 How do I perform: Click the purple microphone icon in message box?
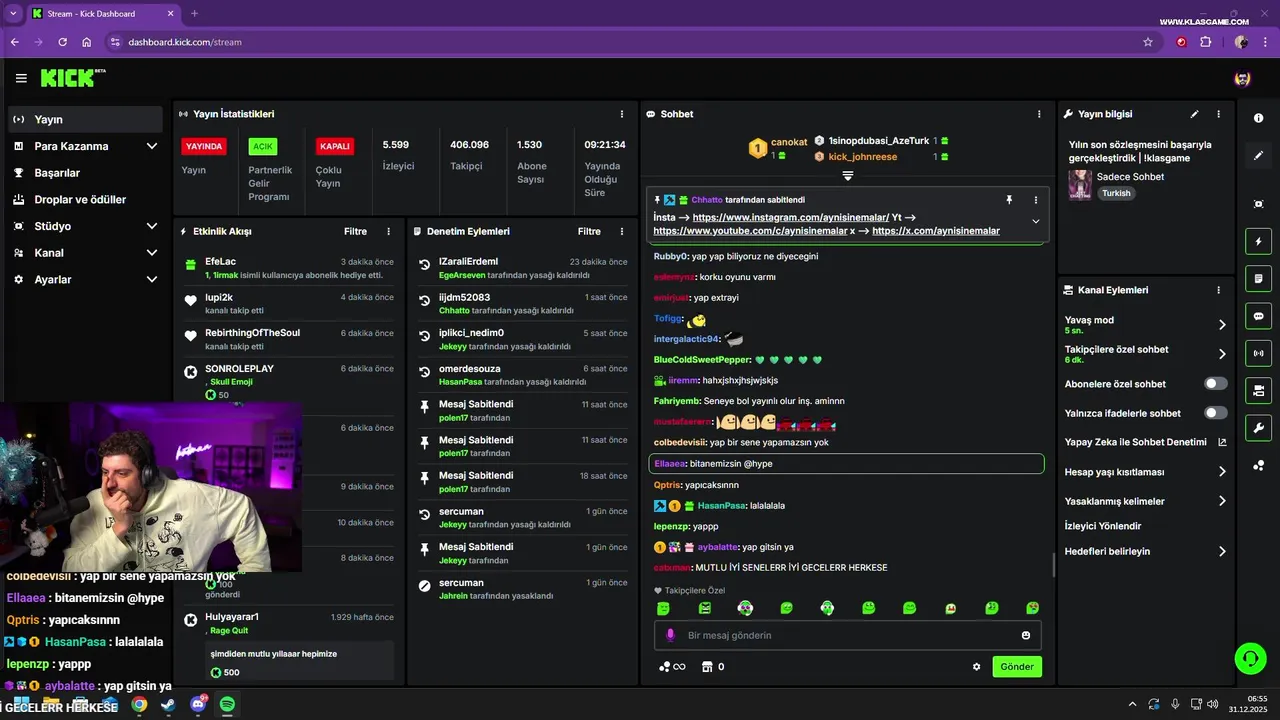click(670, 635)
